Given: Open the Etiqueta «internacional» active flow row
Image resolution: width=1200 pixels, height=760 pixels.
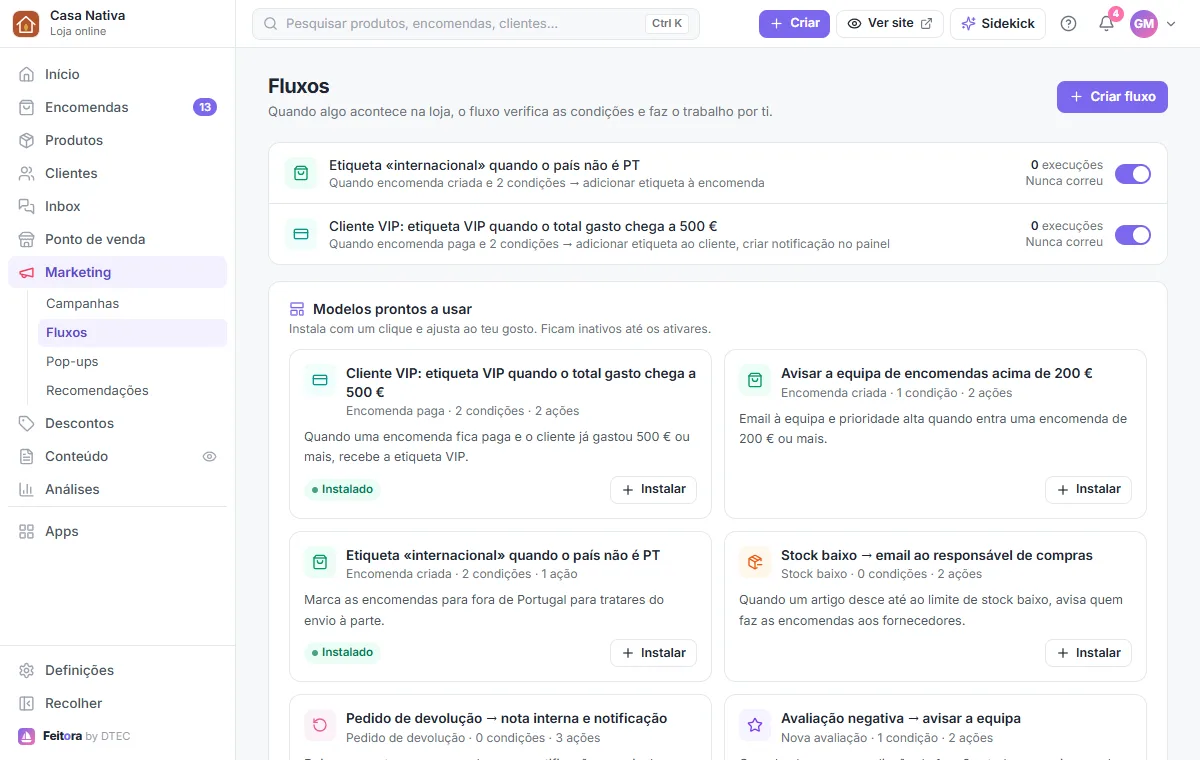Looking at the screenshot, I should click(717, 173).
